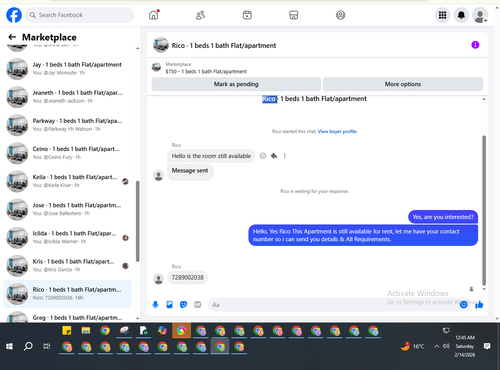Click the Facebook logo
The height and width of the screenshot is (370, 500).
[x=14, y=15]
